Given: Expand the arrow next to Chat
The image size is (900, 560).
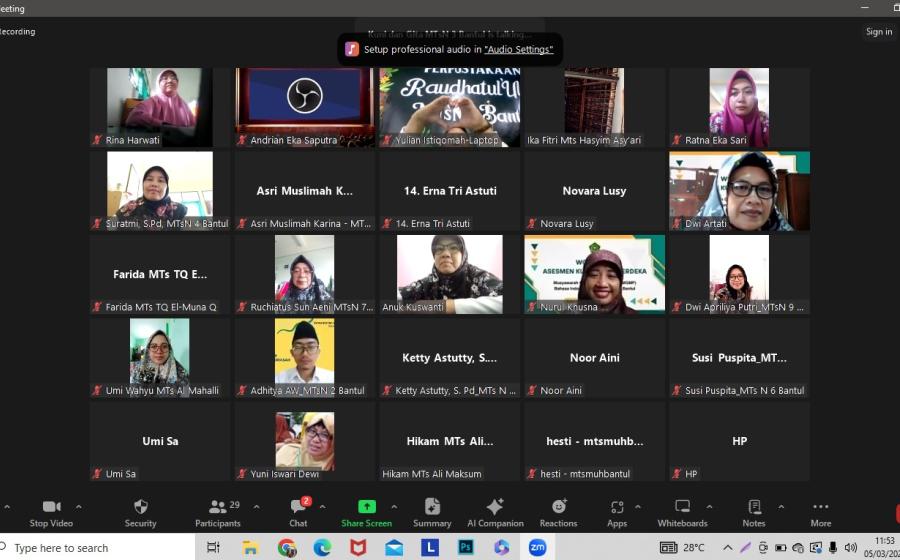Looking at the screenshot, I should 324,507.
